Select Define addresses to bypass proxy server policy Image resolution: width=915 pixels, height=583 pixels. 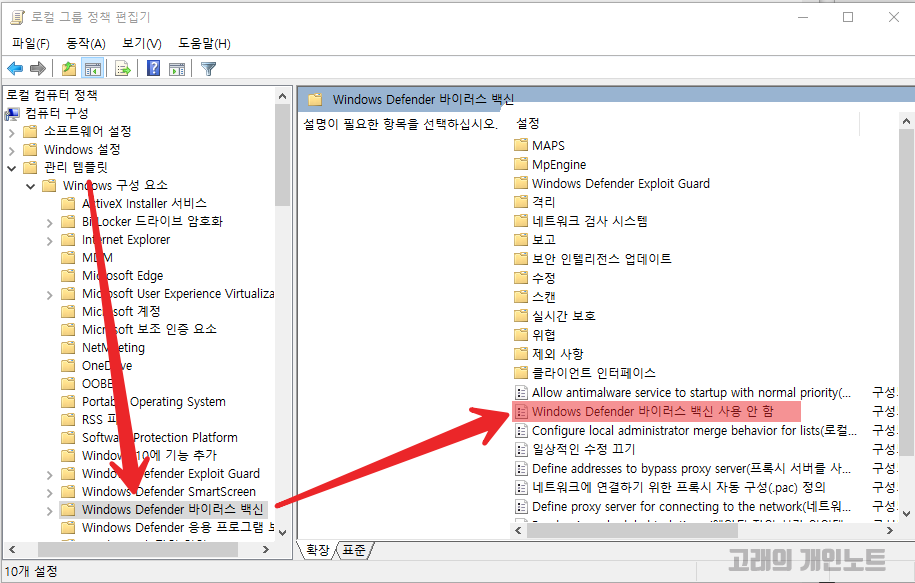[691, 468]
